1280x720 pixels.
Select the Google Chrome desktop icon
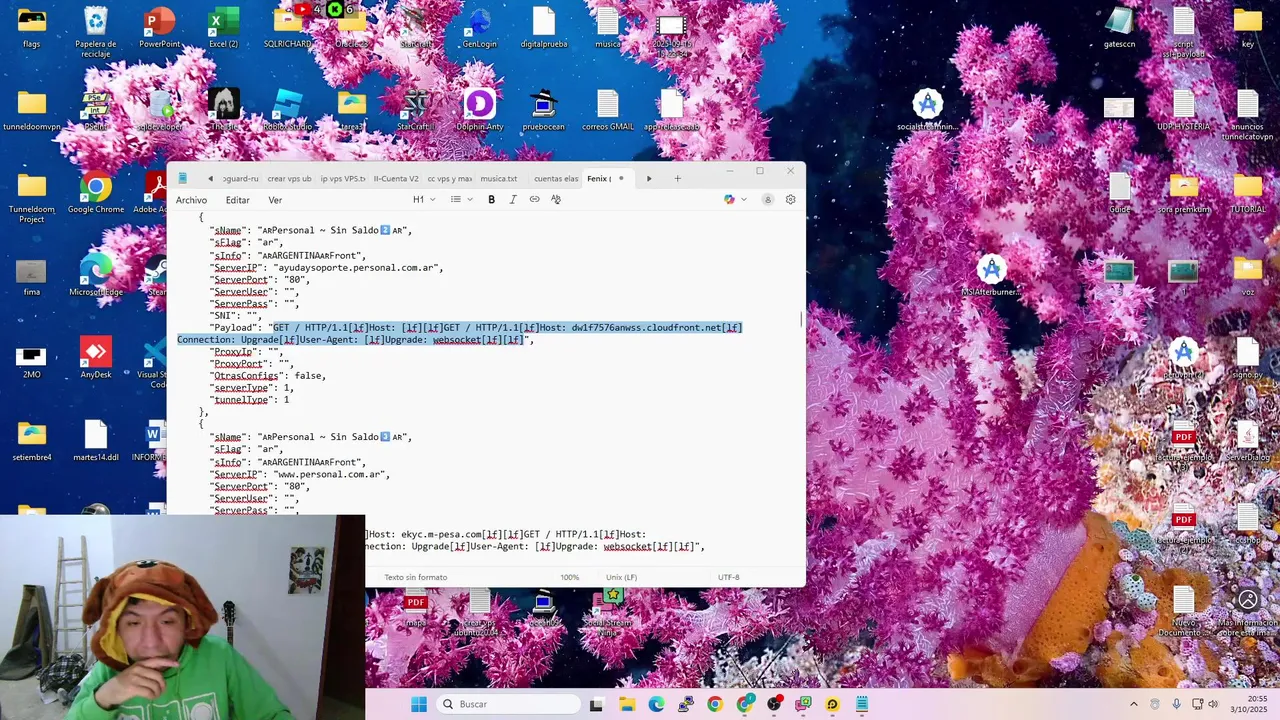click(x=96, y=194)
